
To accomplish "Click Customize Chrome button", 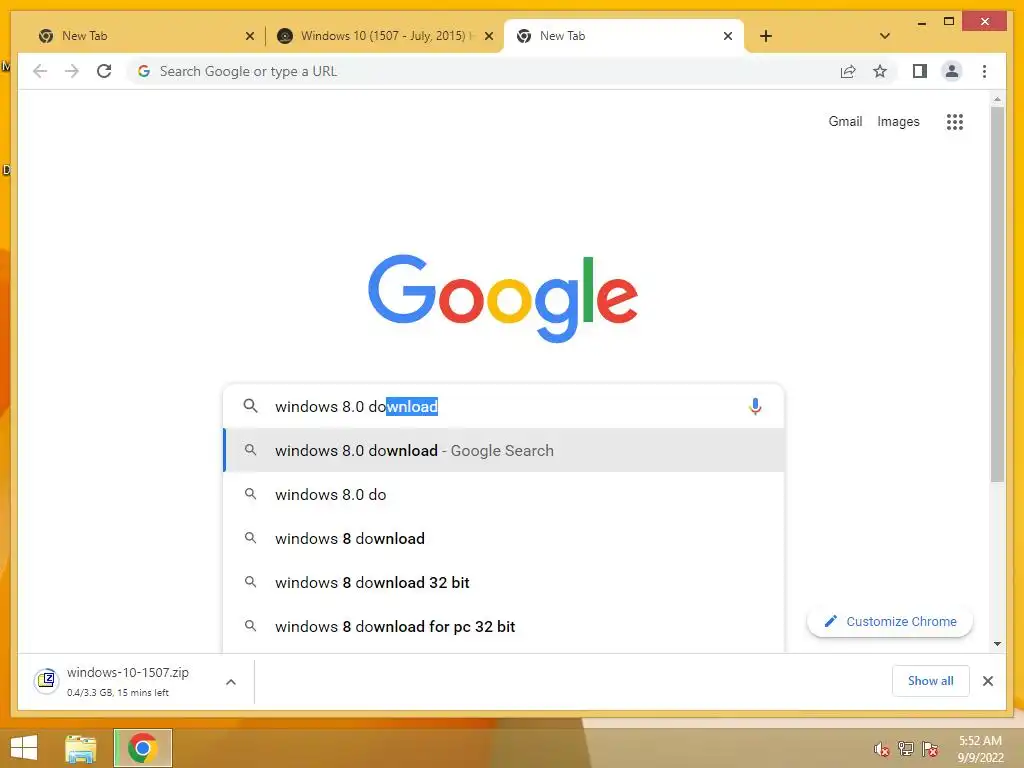I will (890, 622).
